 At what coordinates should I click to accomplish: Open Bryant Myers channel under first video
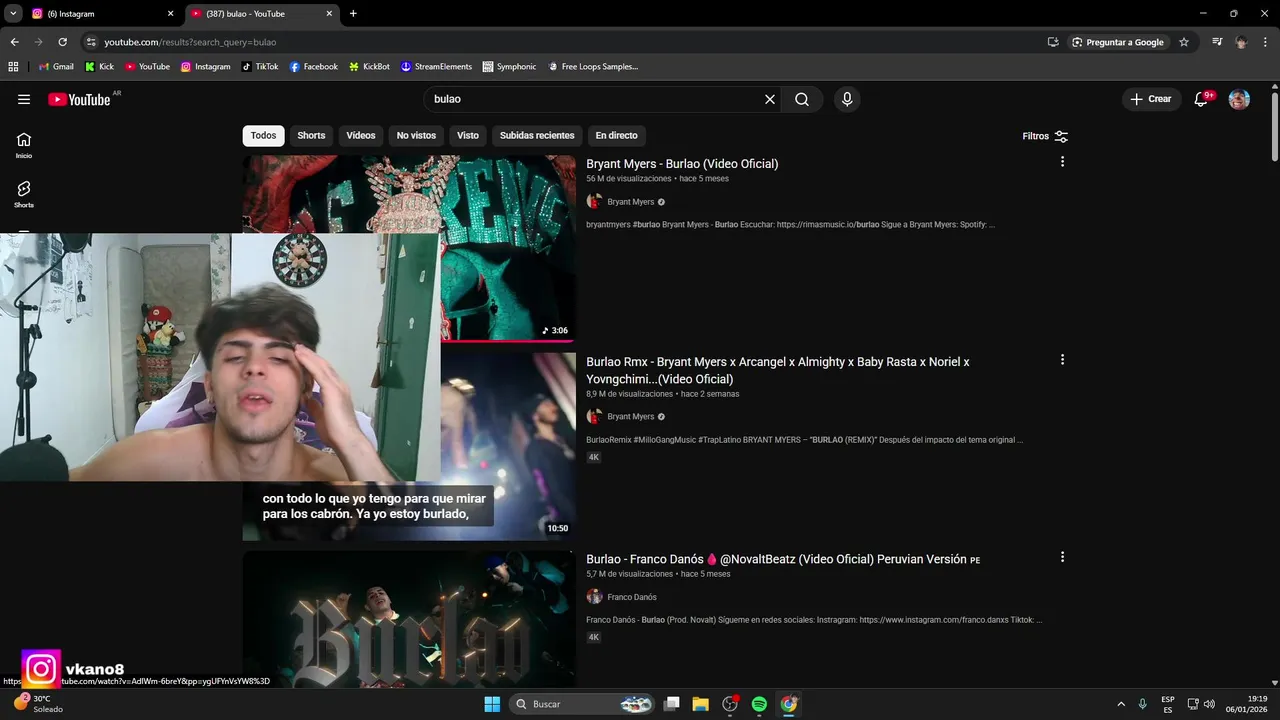(x=630, y=202)
